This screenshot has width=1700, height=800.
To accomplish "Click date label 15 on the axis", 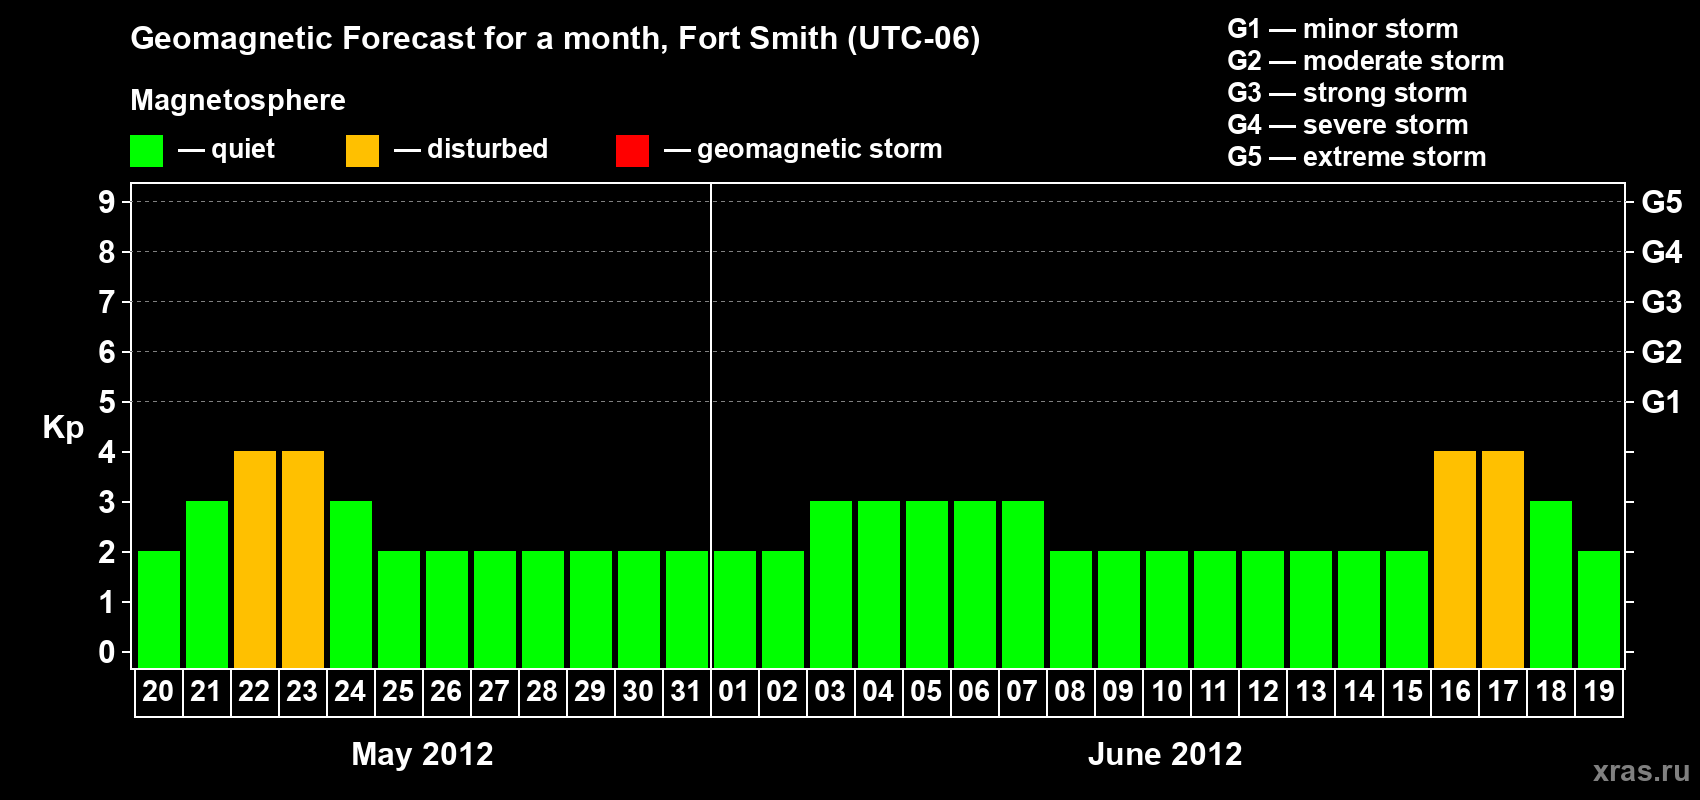I will [x=1407, y=691].
